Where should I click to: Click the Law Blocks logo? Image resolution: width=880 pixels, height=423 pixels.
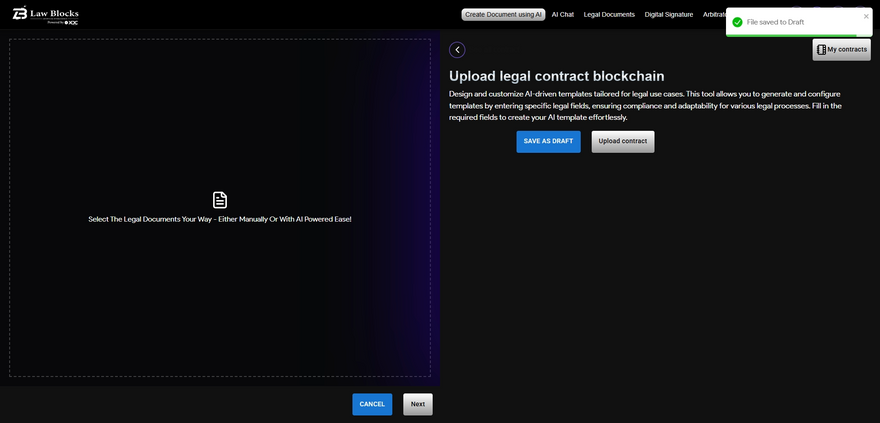tap(46, 14)
